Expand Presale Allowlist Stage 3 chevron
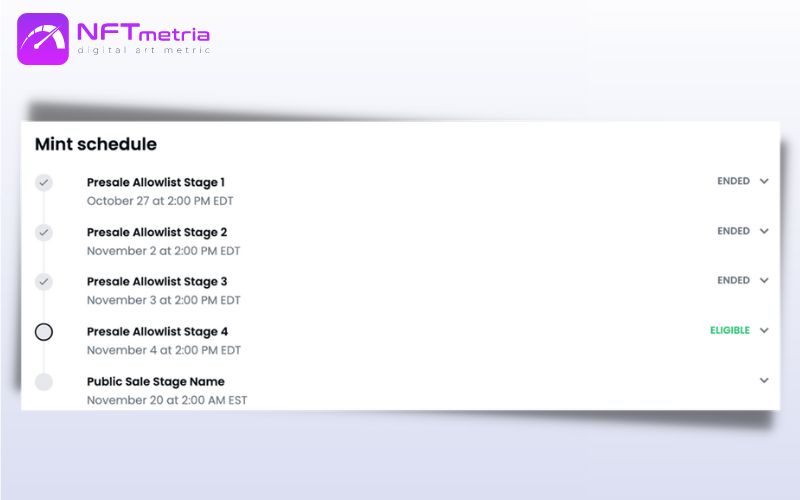Screen dimensions: 800x500 [764, 280]
